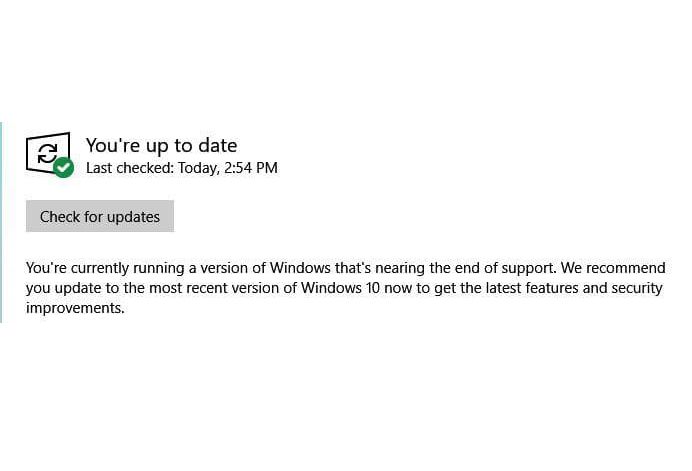Click the circular sync arrows symbol
Viewport: 692px width, 471px height.
click(47, 153)
